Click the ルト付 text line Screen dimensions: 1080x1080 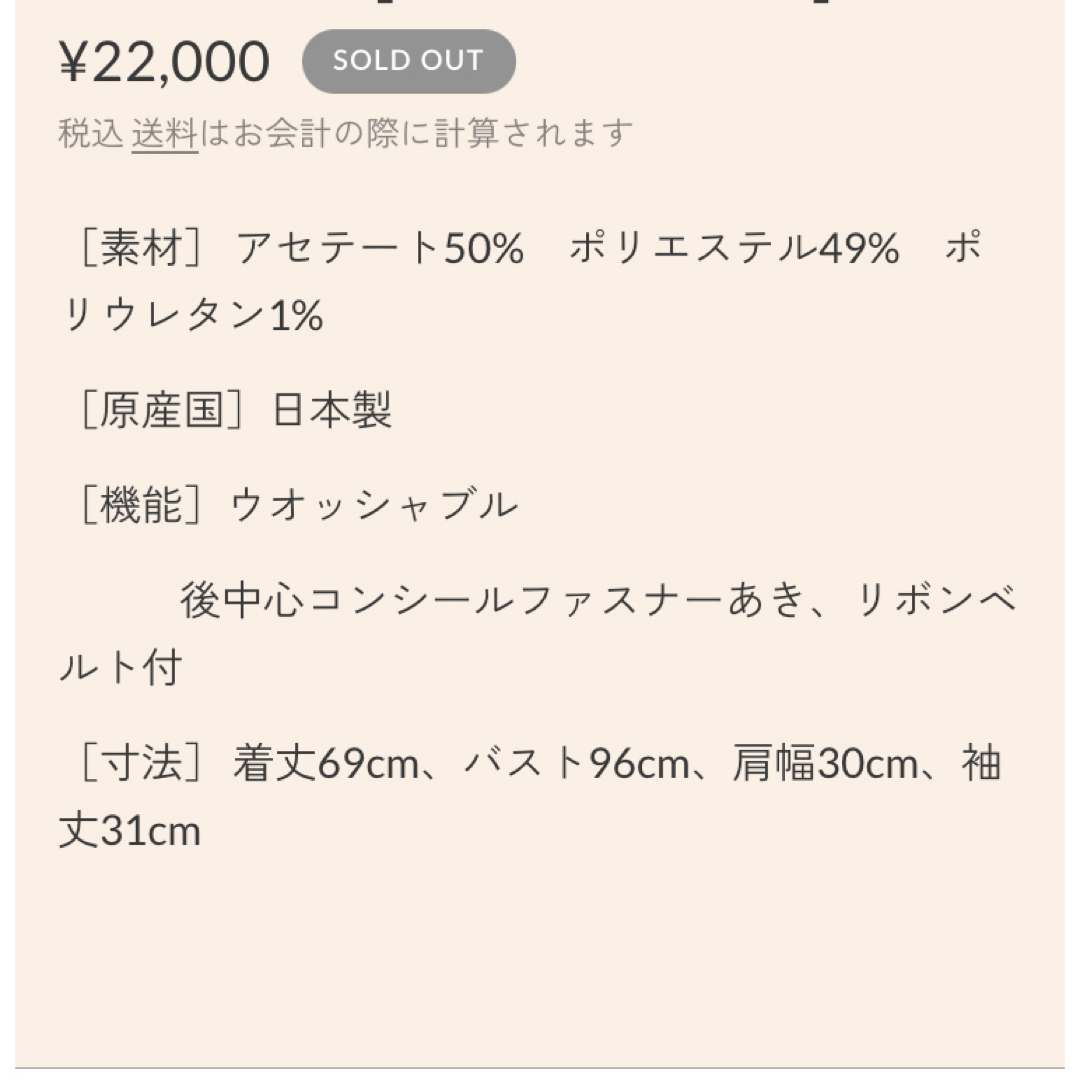click(x=121, y=667)
